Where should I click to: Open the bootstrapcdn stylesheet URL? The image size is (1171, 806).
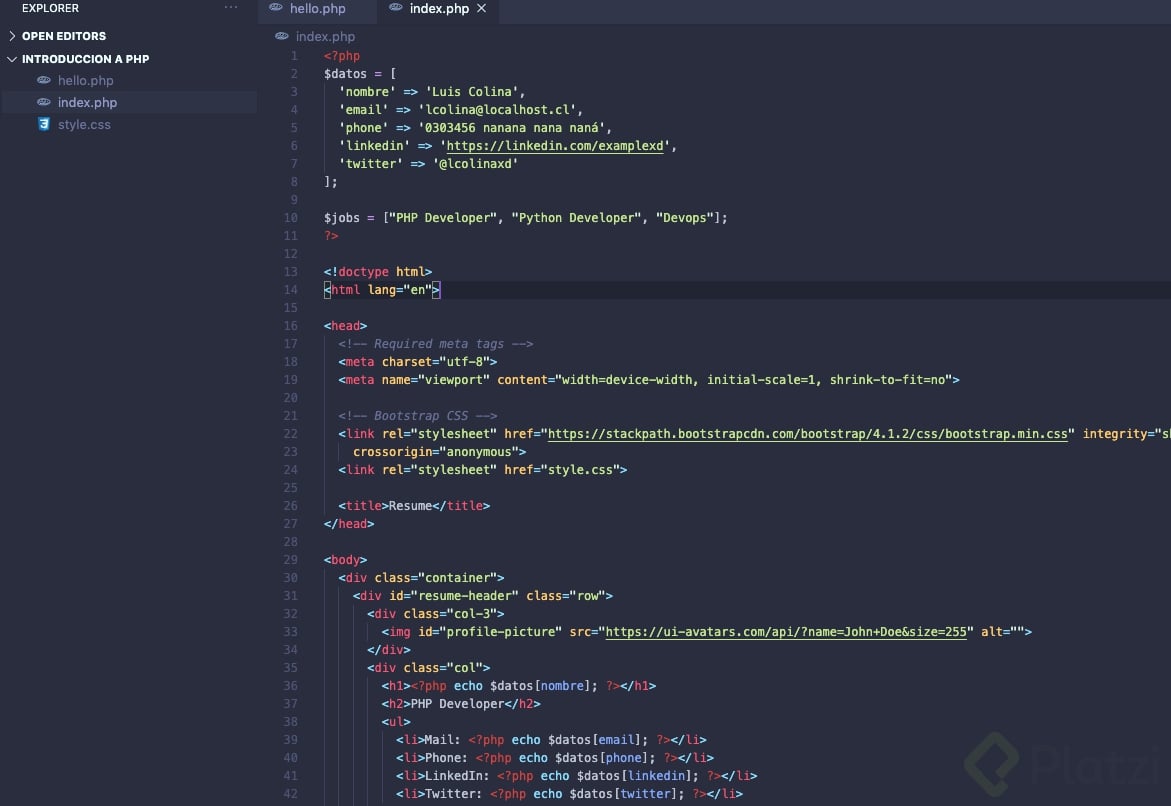[x=807, y=434]
